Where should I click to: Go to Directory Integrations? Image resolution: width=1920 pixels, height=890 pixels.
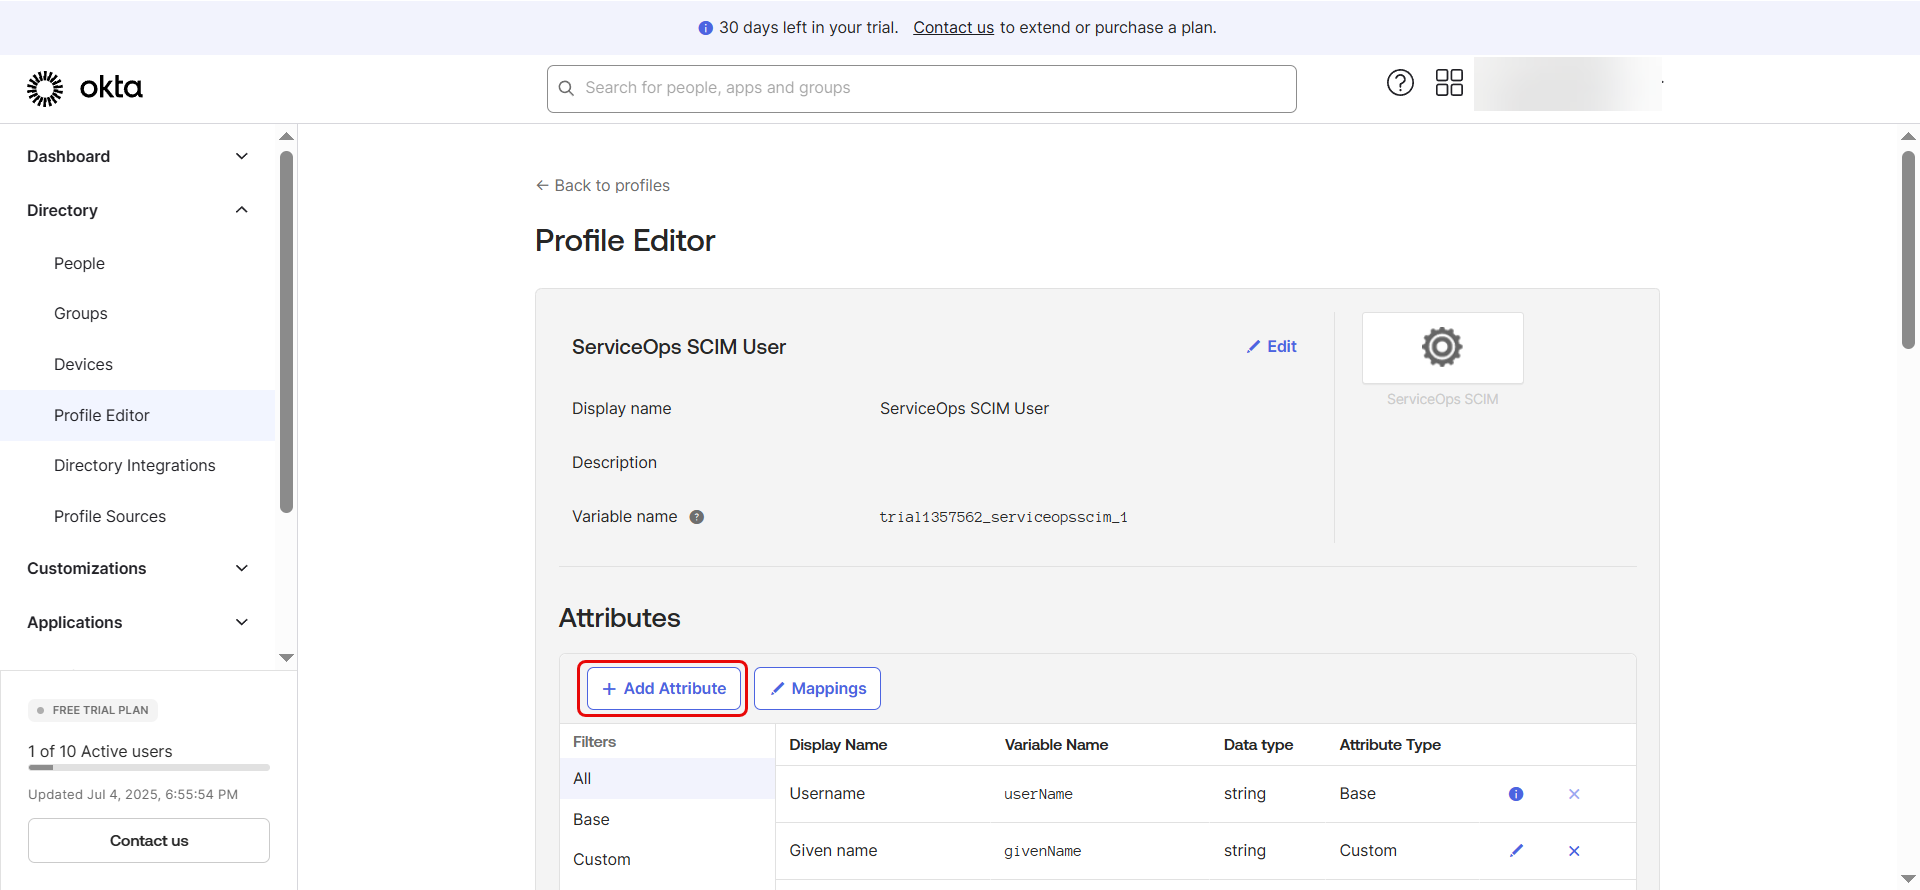(135, 466)
